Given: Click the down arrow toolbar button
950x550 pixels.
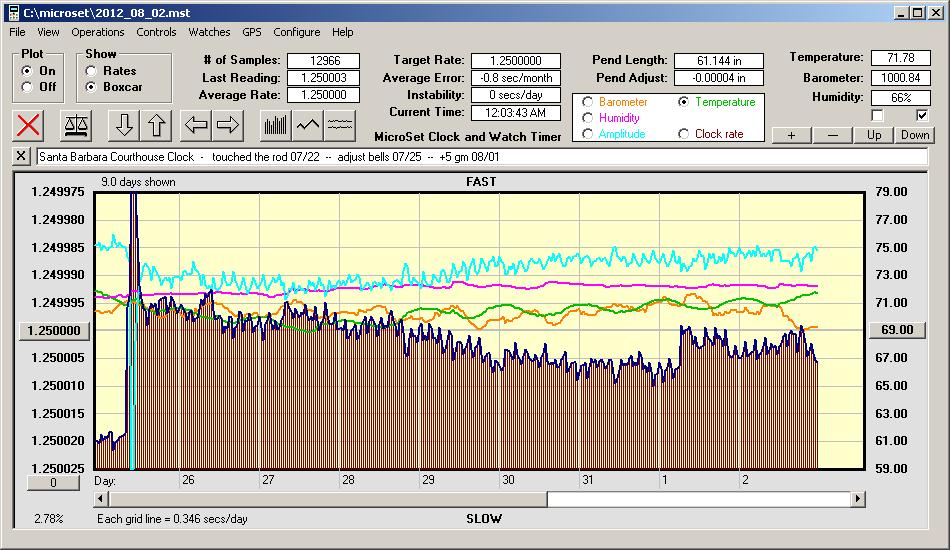Looking at the screenshot, I should point(124,125).
